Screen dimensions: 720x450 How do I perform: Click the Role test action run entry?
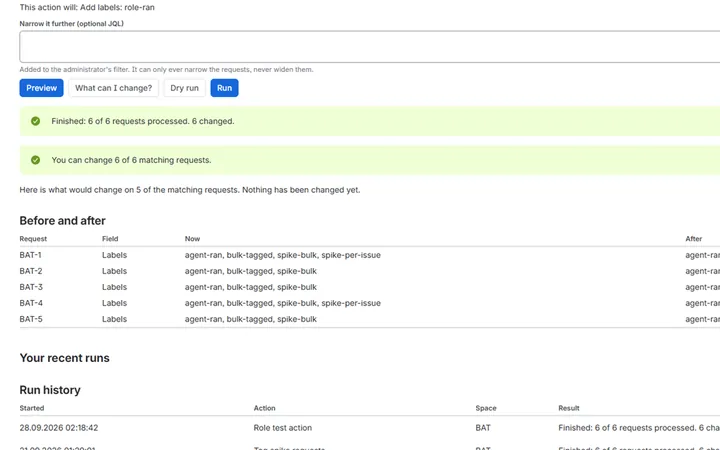pyautogui.click(x=283, y=428)
